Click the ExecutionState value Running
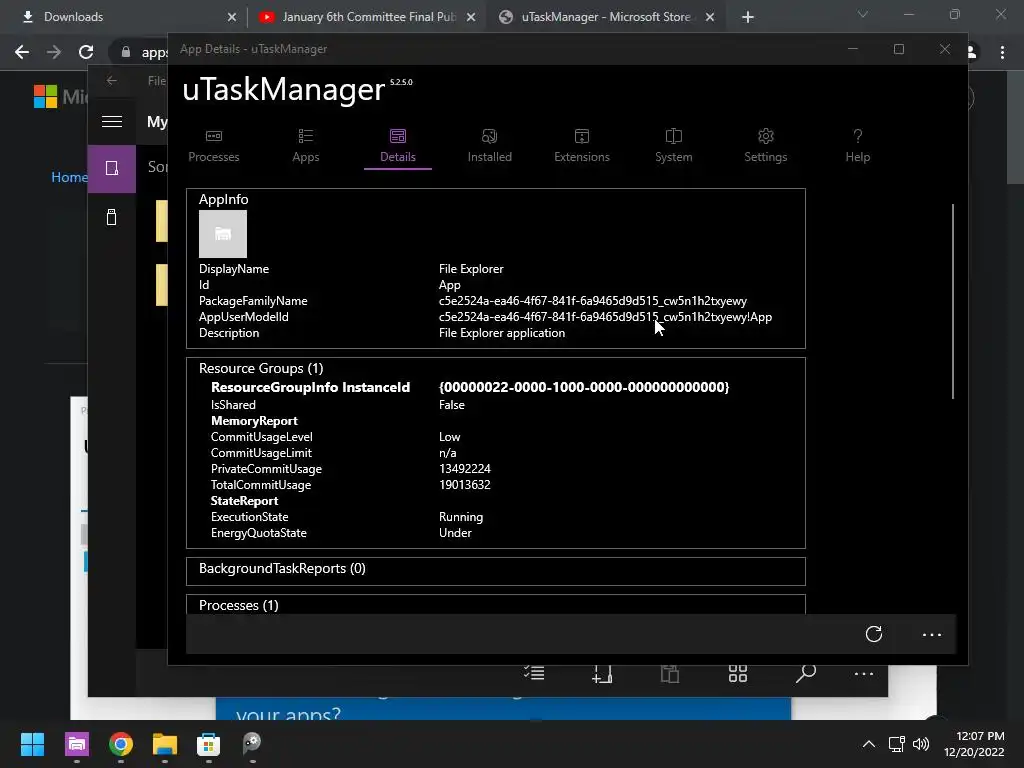 [460, 517]
